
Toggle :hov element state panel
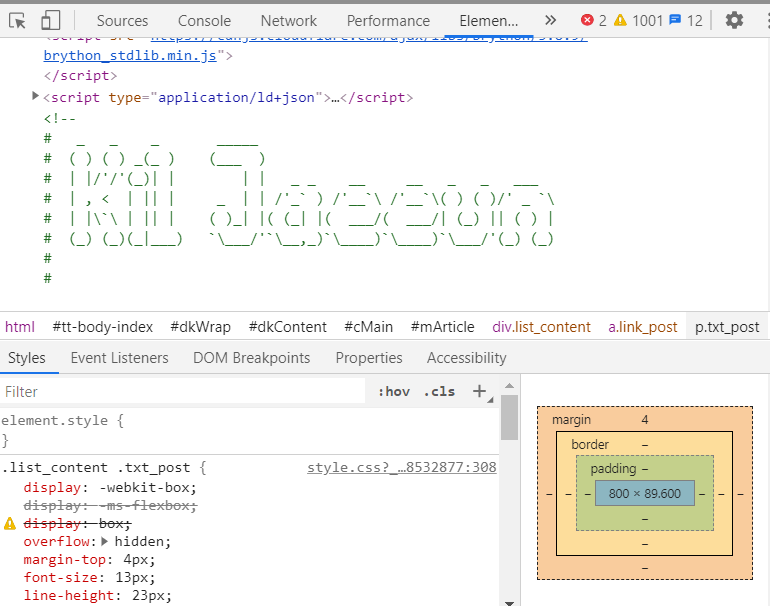pyautogui.click(x=394, y=392)
